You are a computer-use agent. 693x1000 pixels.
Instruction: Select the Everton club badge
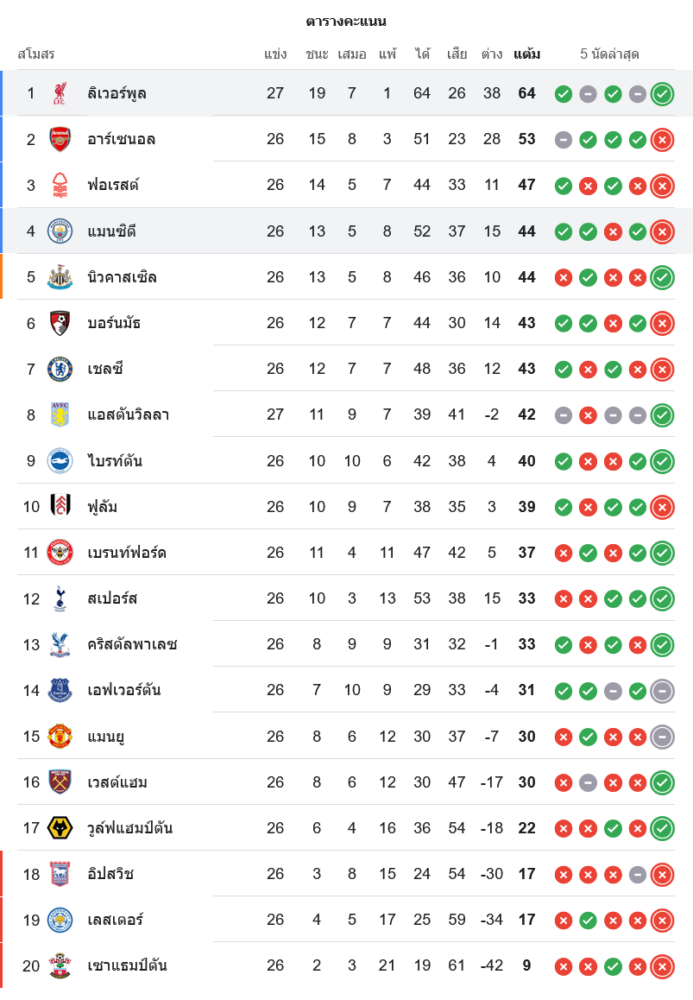pyautogui.click(x=60, y=690)
